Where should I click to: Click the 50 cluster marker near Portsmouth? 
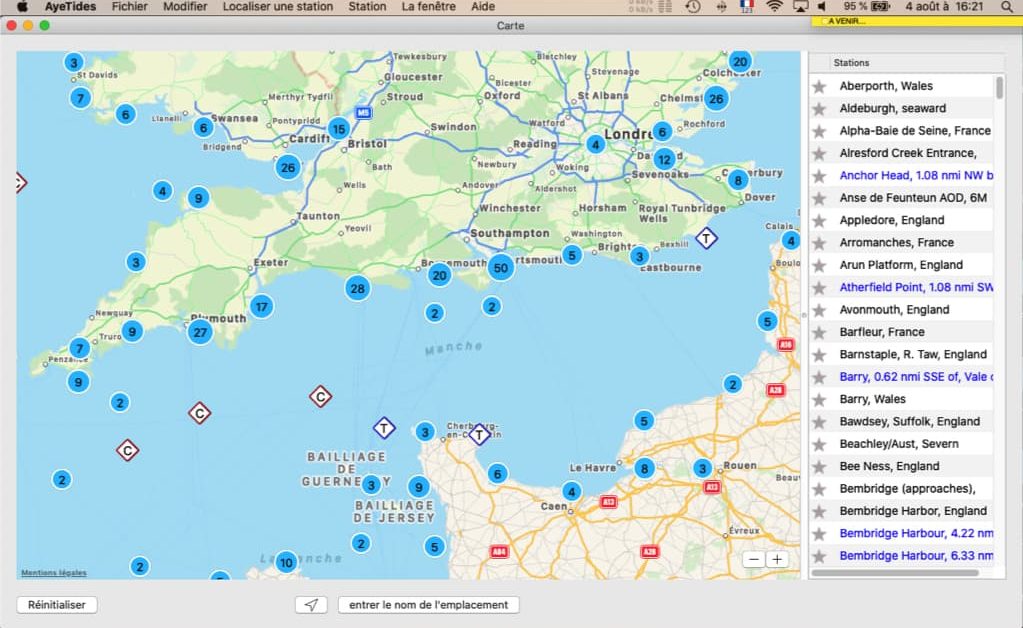coord(500,267)
